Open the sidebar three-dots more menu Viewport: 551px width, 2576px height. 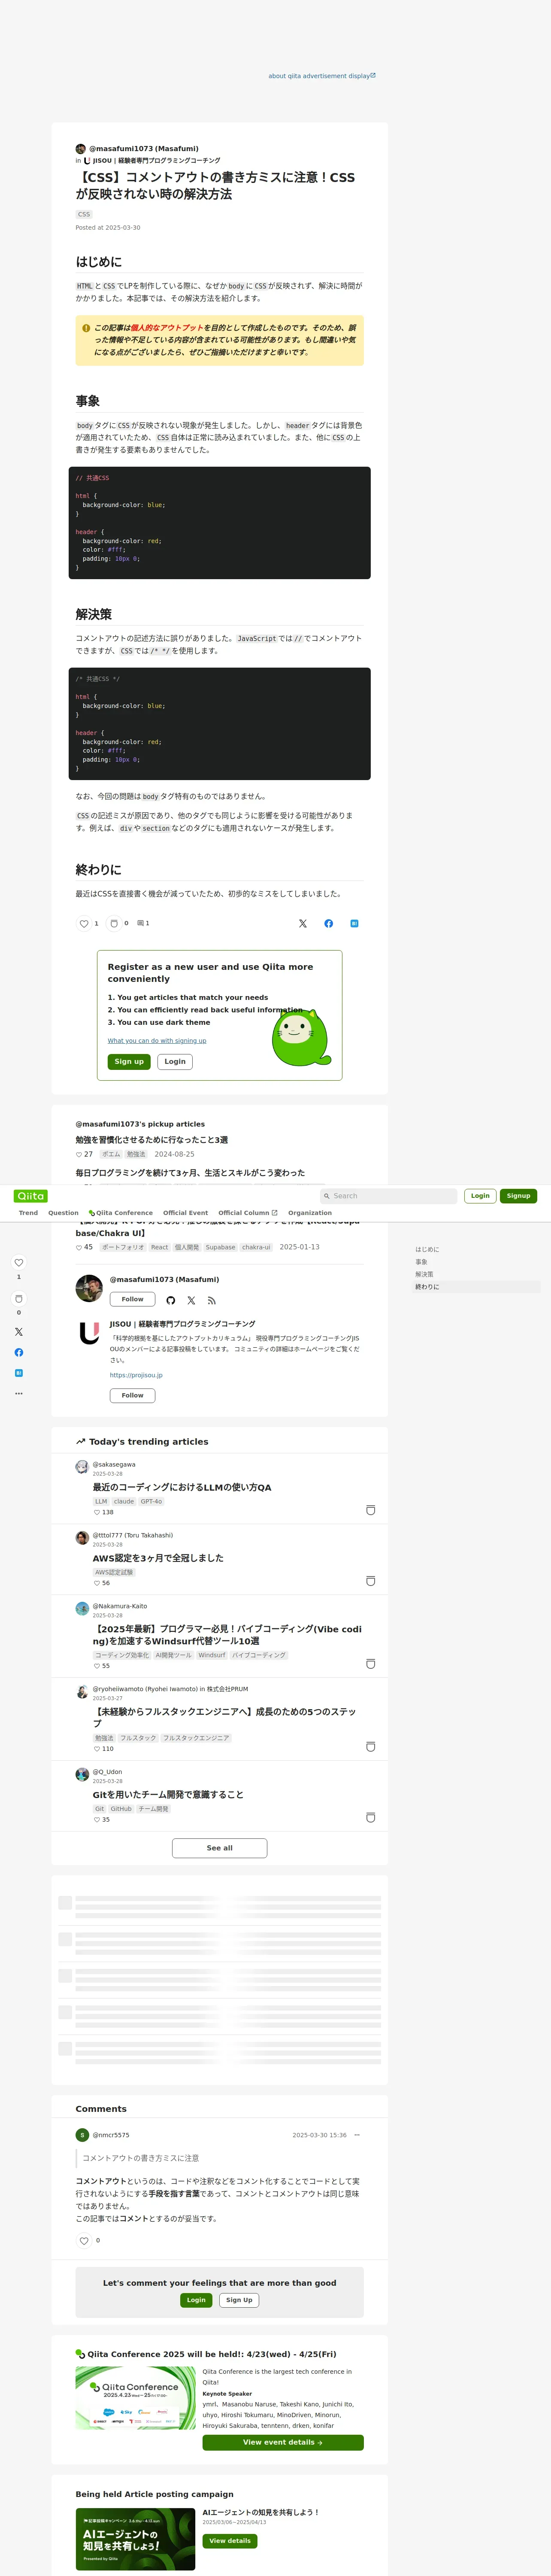tap(18, 1393)
